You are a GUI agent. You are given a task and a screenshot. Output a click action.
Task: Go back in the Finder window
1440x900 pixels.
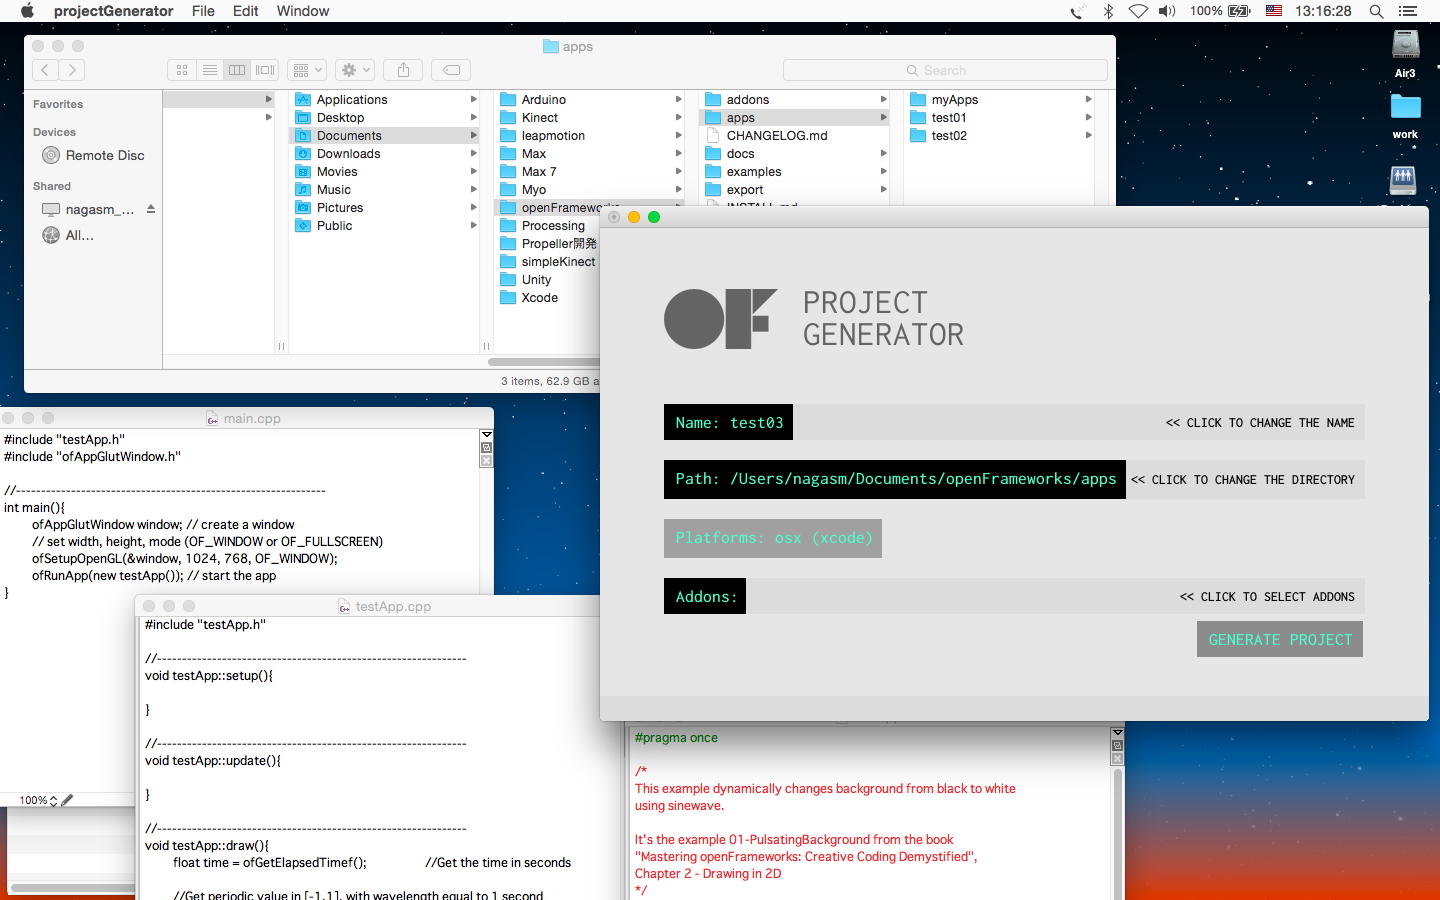45,70
